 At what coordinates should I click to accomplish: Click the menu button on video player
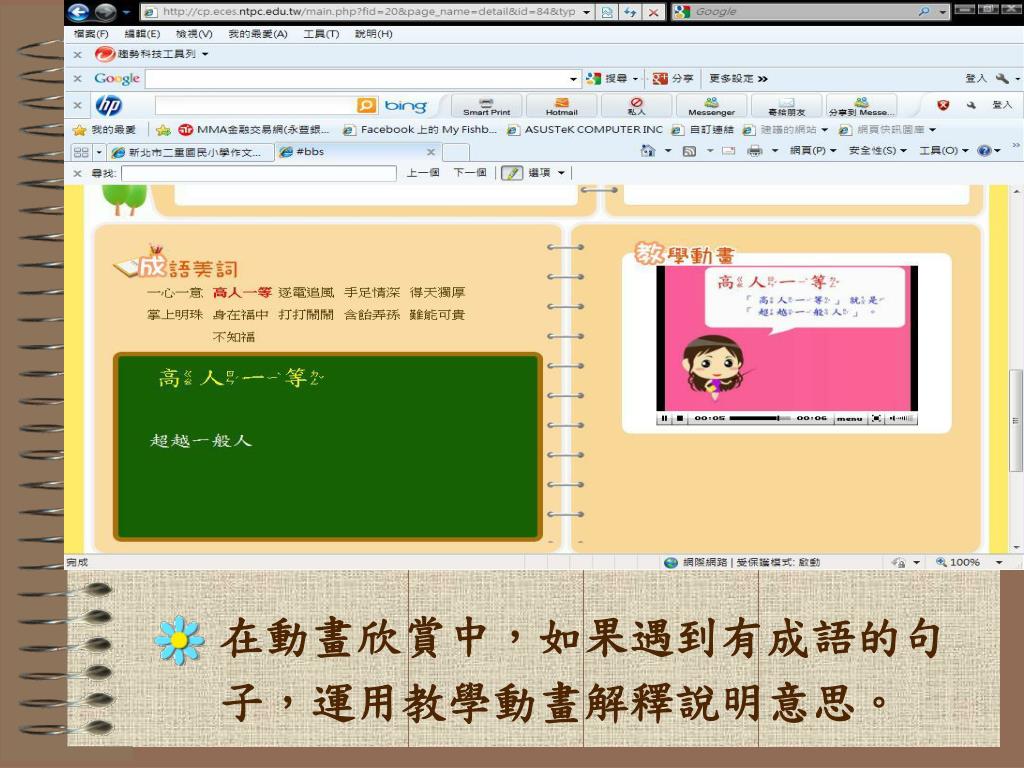850,418
